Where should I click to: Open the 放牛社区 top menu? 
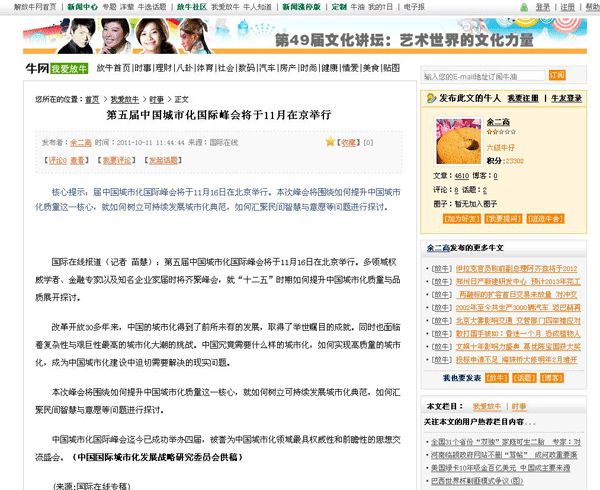pos(192,7)
